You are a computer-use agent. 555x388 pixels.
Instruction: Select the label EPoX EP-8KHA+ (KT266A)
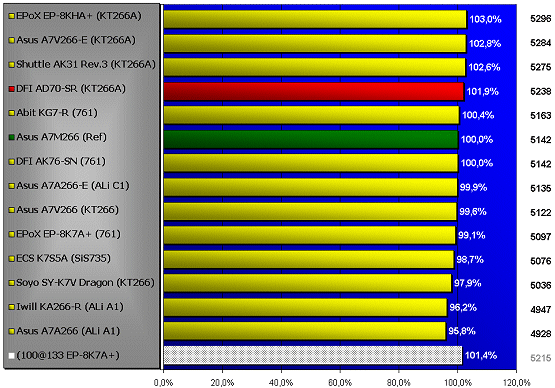coord(79,16)
